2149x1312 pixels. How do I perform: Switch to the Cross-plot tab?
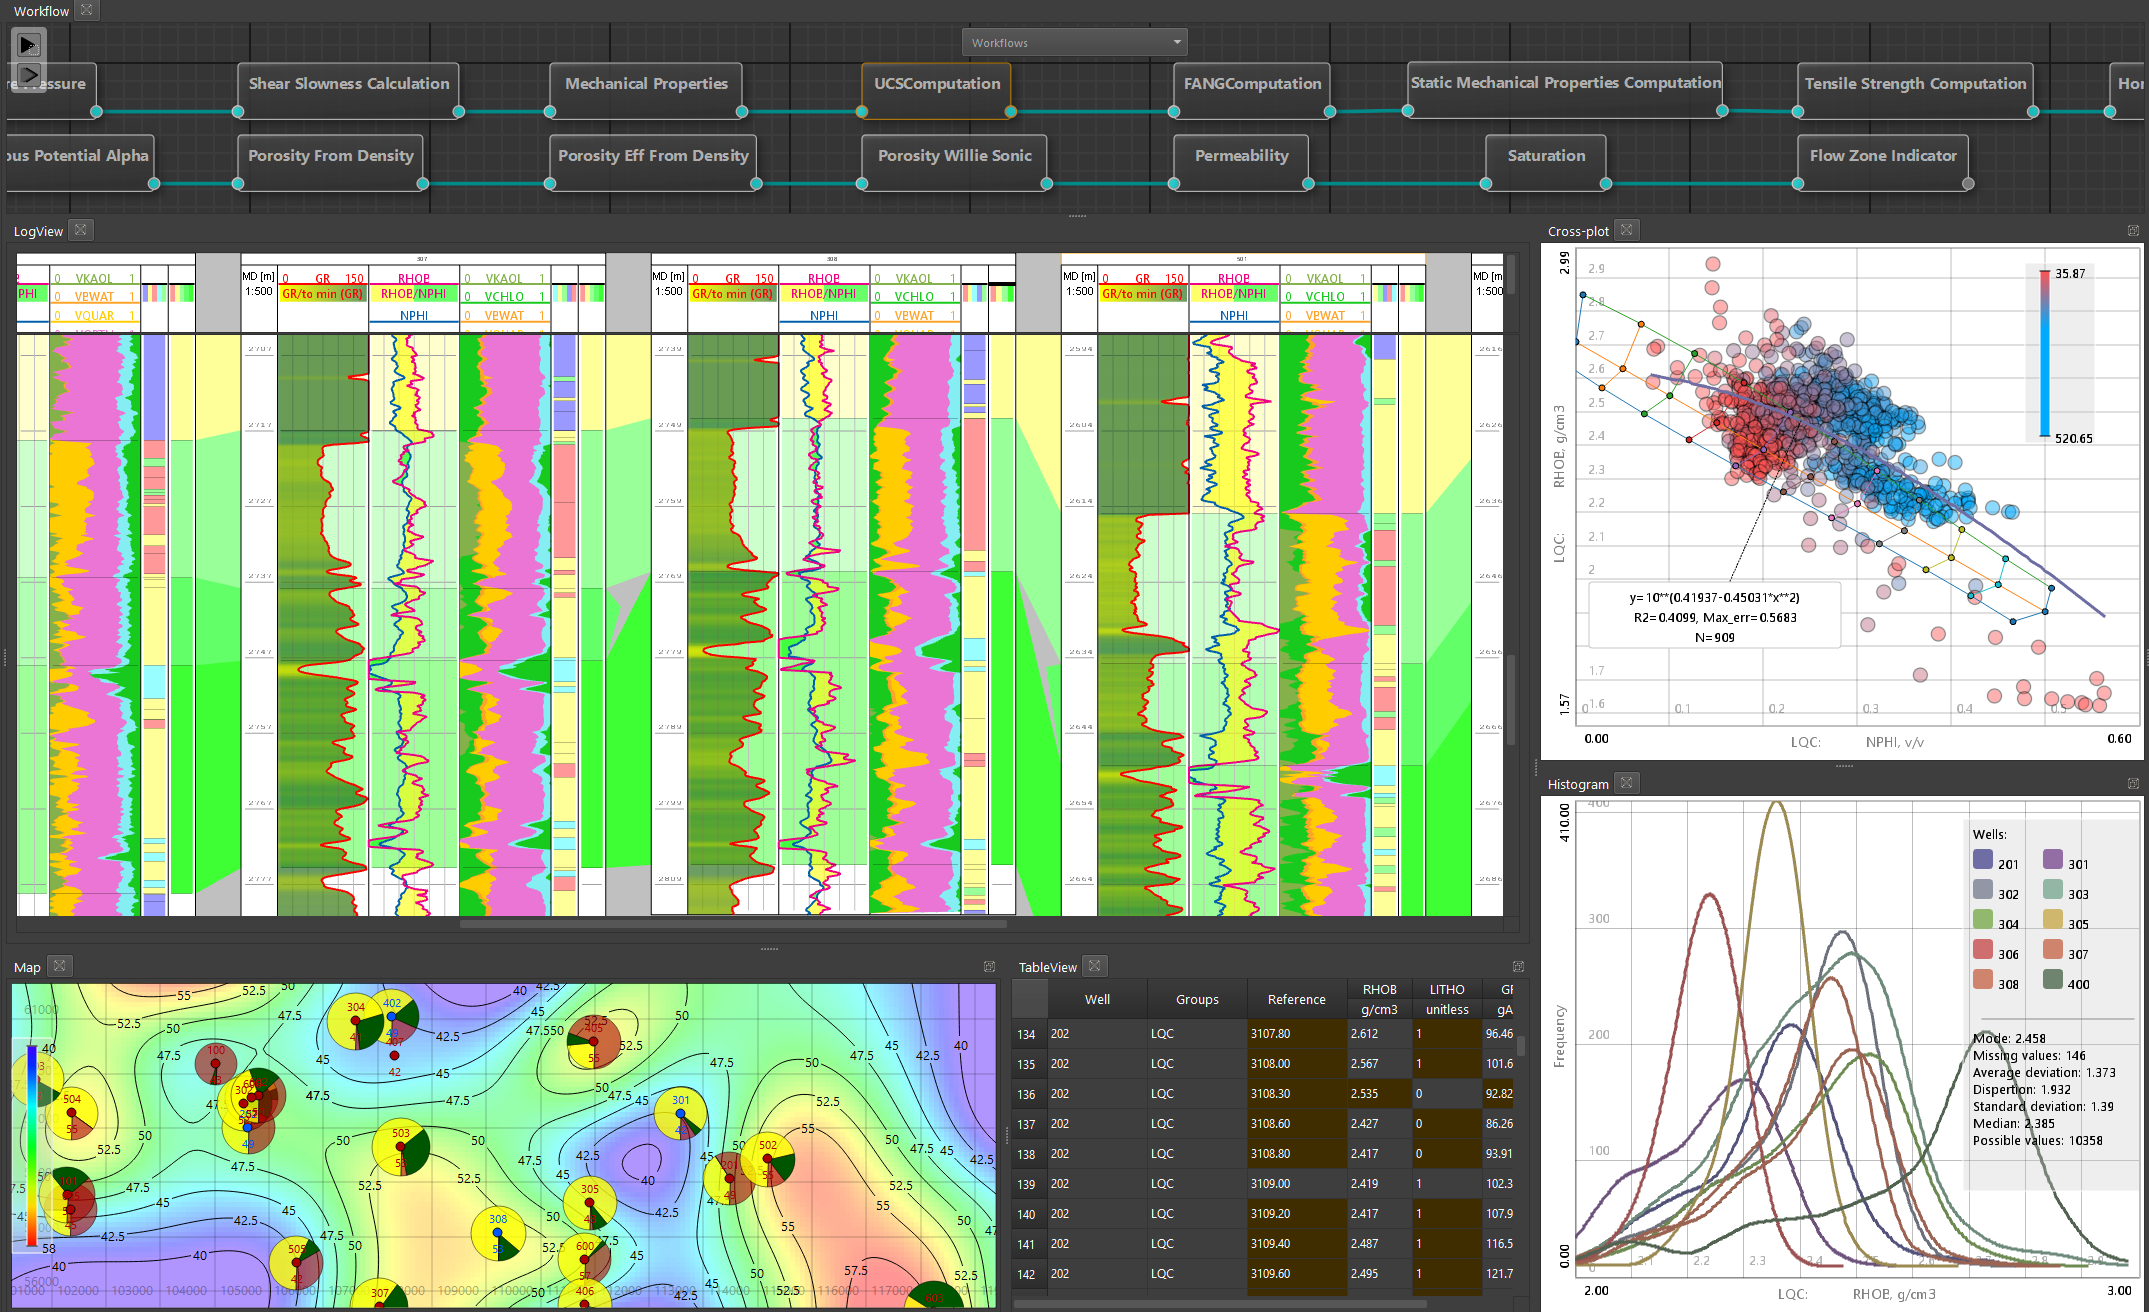pos(1578,231)
